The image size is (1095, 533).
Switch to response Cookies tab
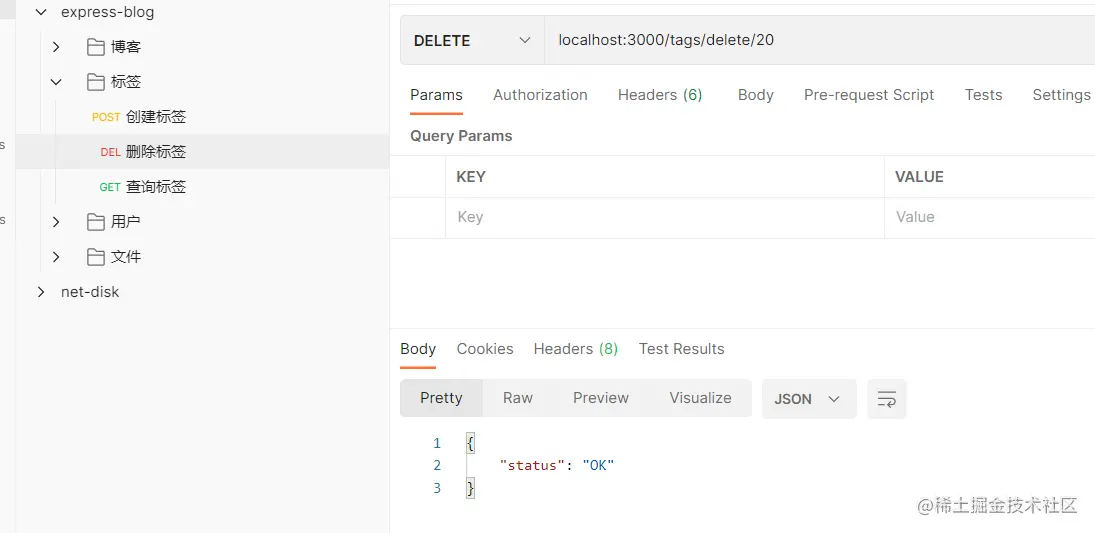485,349
